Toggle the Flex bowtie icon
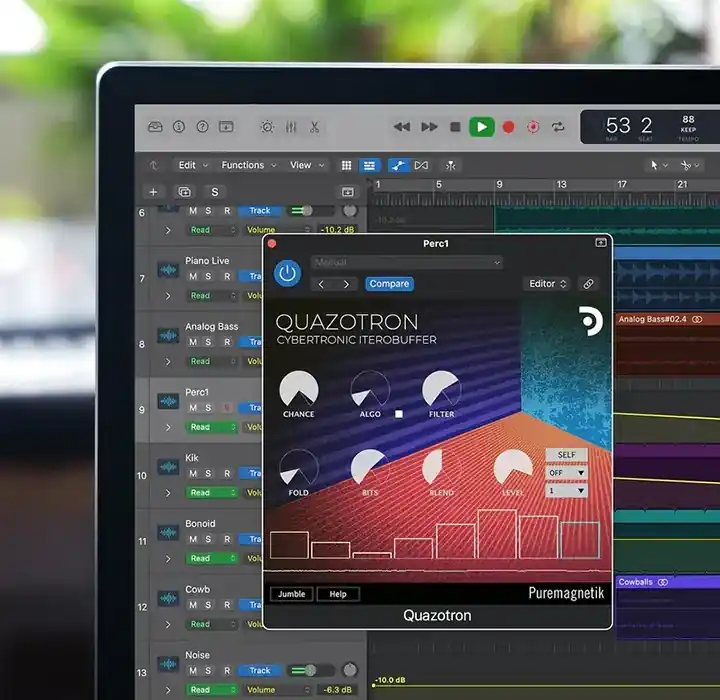 (x=421, y=165)
